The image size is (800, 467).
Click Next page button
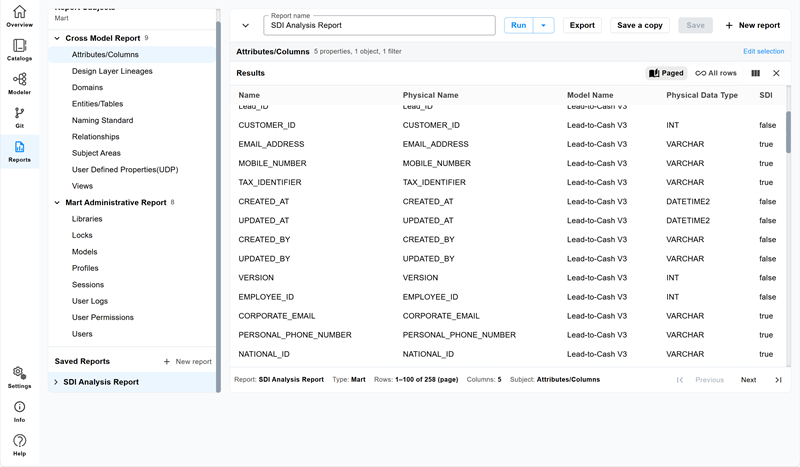point(748,380)
